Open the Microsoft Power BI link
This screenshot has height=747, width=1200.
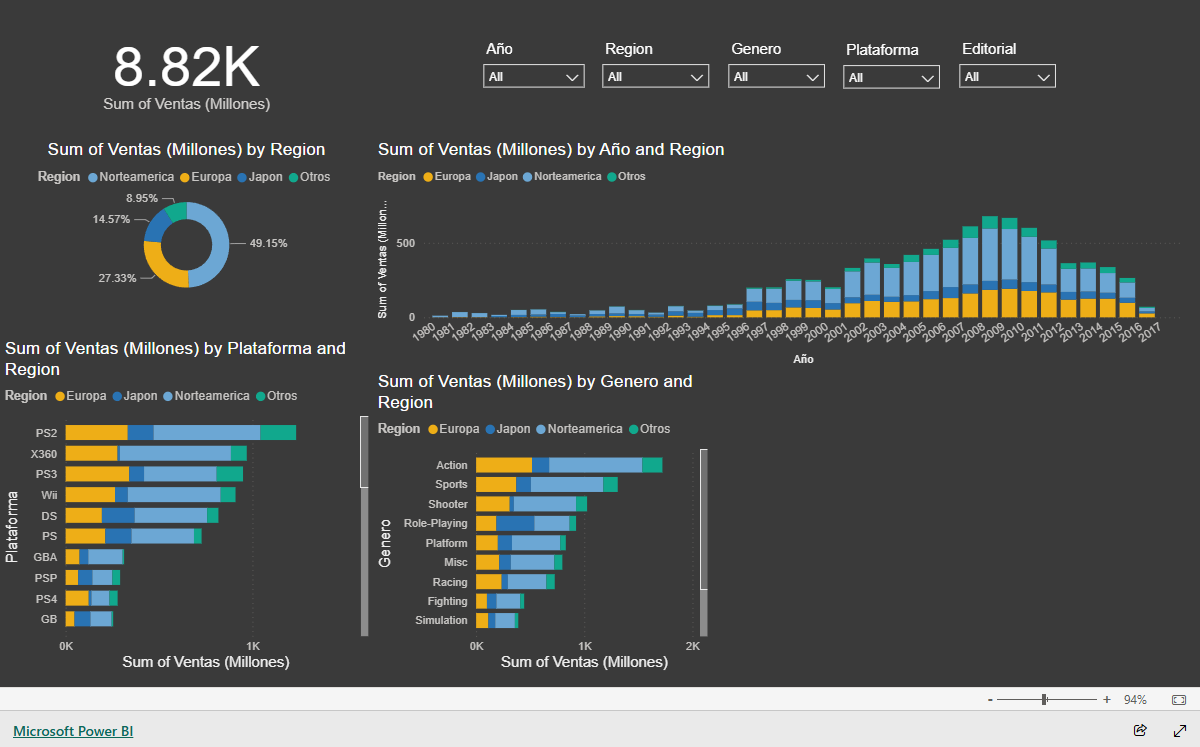click(x=73, y=731)
